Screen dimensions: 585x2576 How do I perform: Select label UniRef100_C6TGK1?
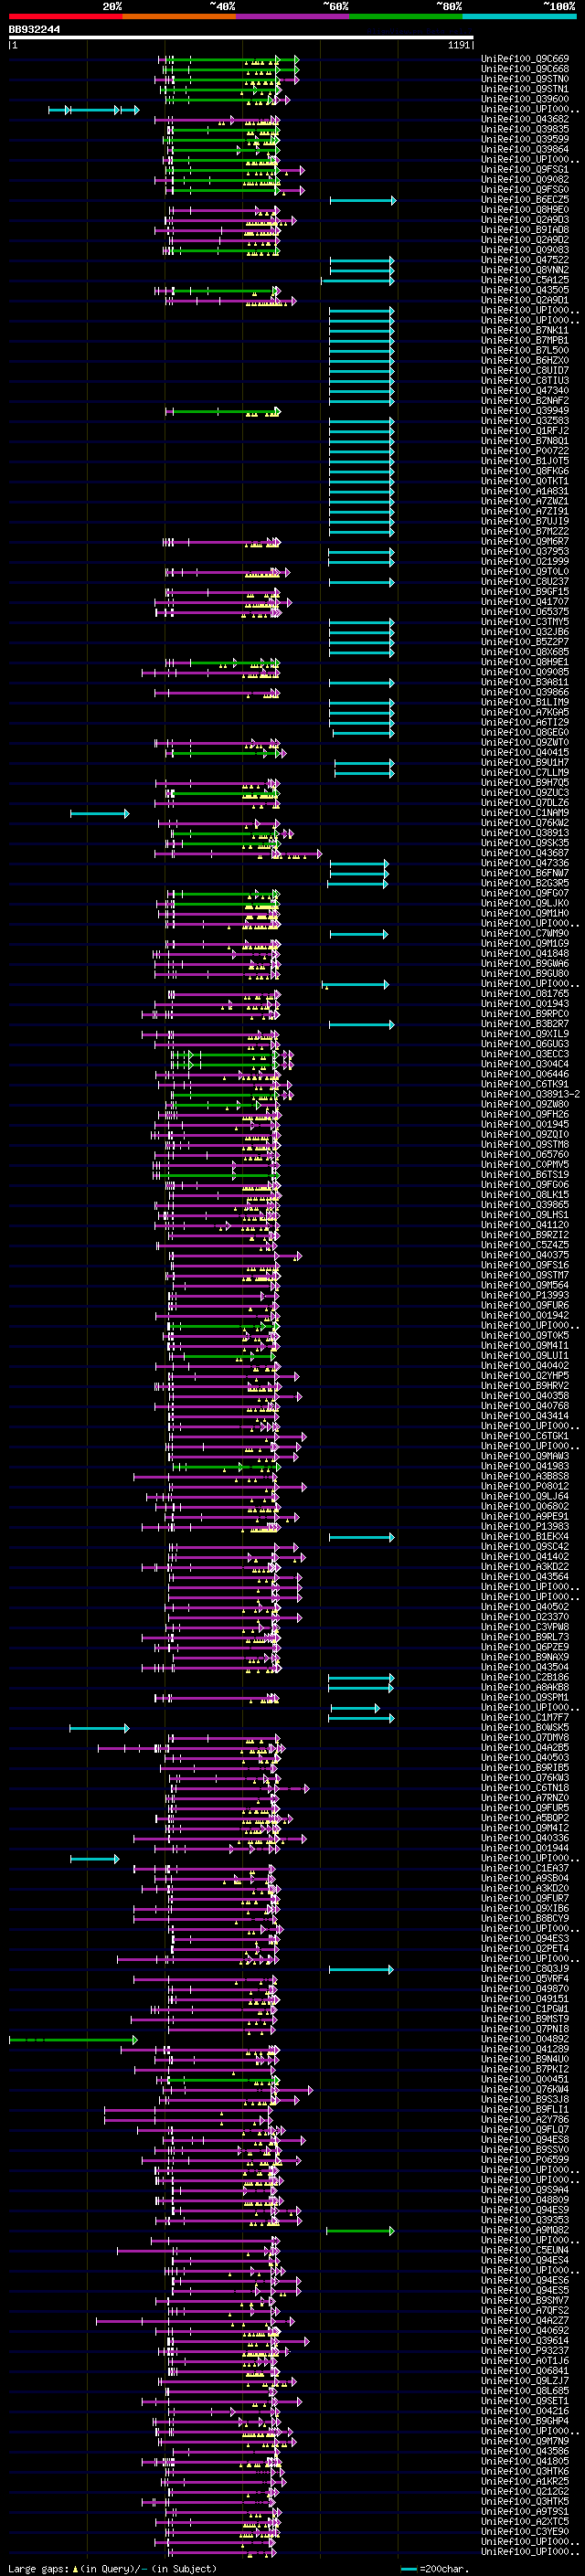pyautogui.click(x=525, y=1436)
